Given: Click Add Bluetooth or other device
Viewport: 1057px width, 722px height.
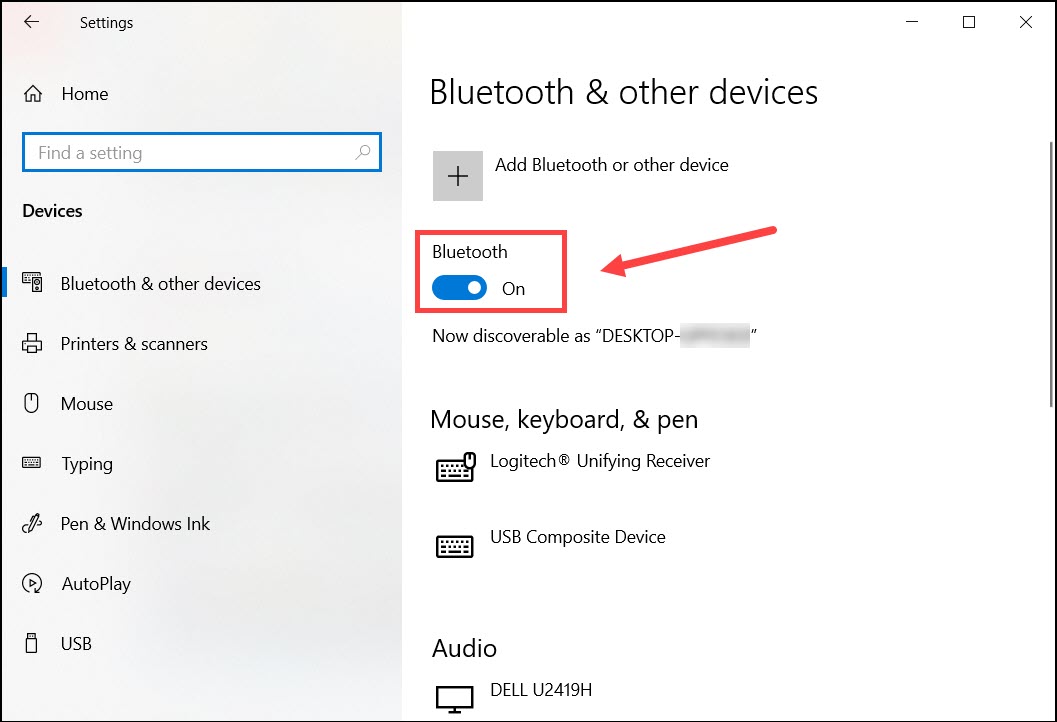Looking at the screenshot, I should coord(611,165).
